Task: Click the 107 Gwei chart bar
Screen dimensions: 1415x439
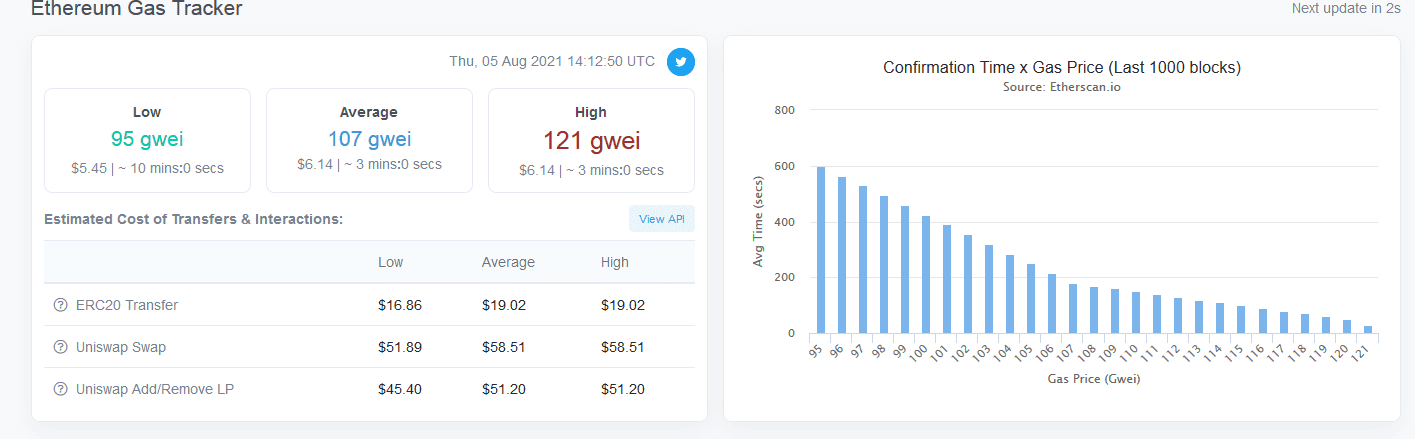Action: [x=1073, y=309]
